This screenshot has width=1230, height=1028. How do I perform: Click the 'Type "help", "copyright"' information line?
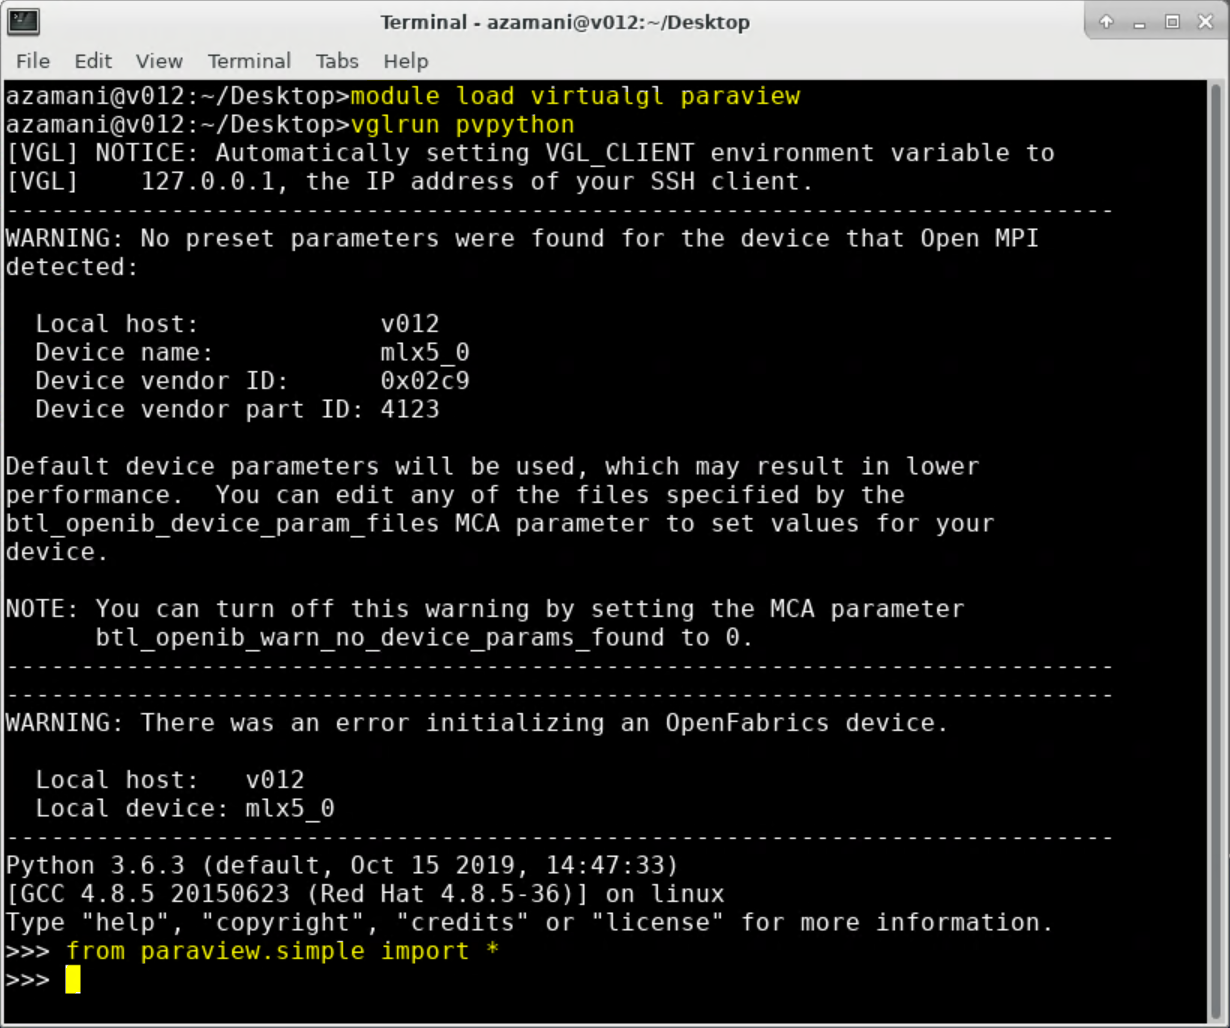click(x=530, y=923)
